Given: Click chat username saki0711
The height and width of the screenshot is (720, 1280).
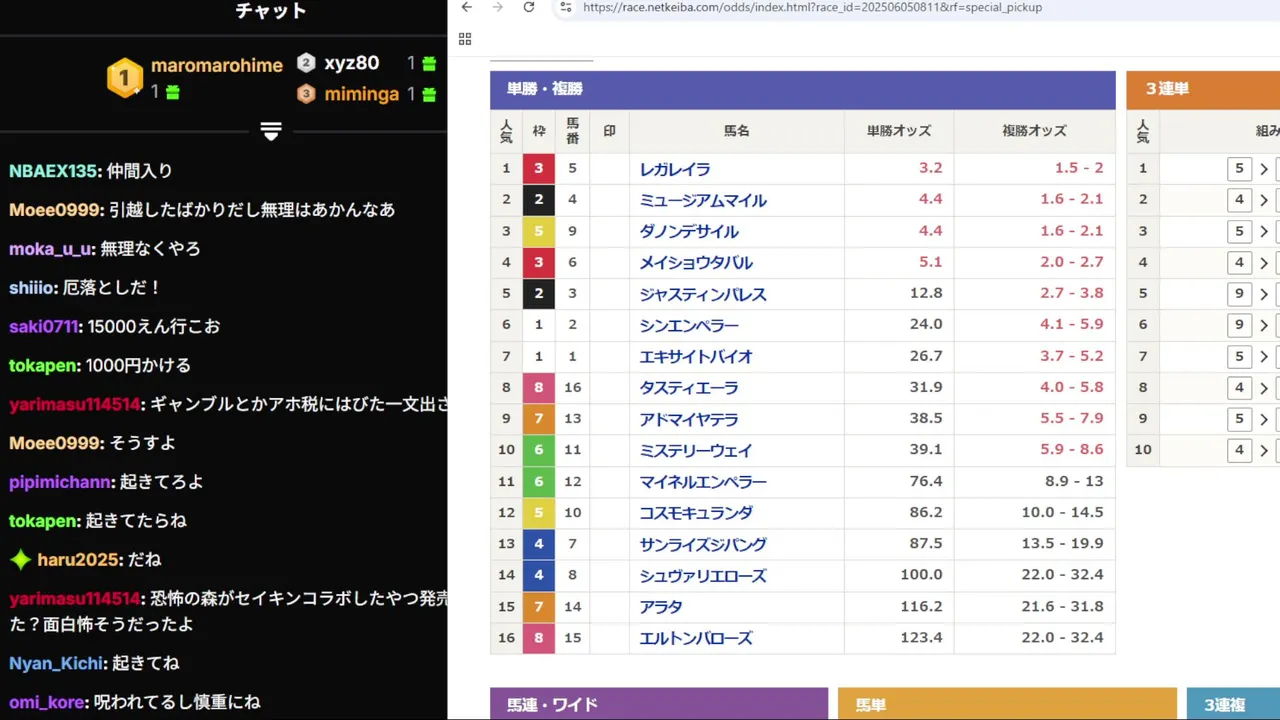Looking at the screenshot, I should [x=43, y=327].
